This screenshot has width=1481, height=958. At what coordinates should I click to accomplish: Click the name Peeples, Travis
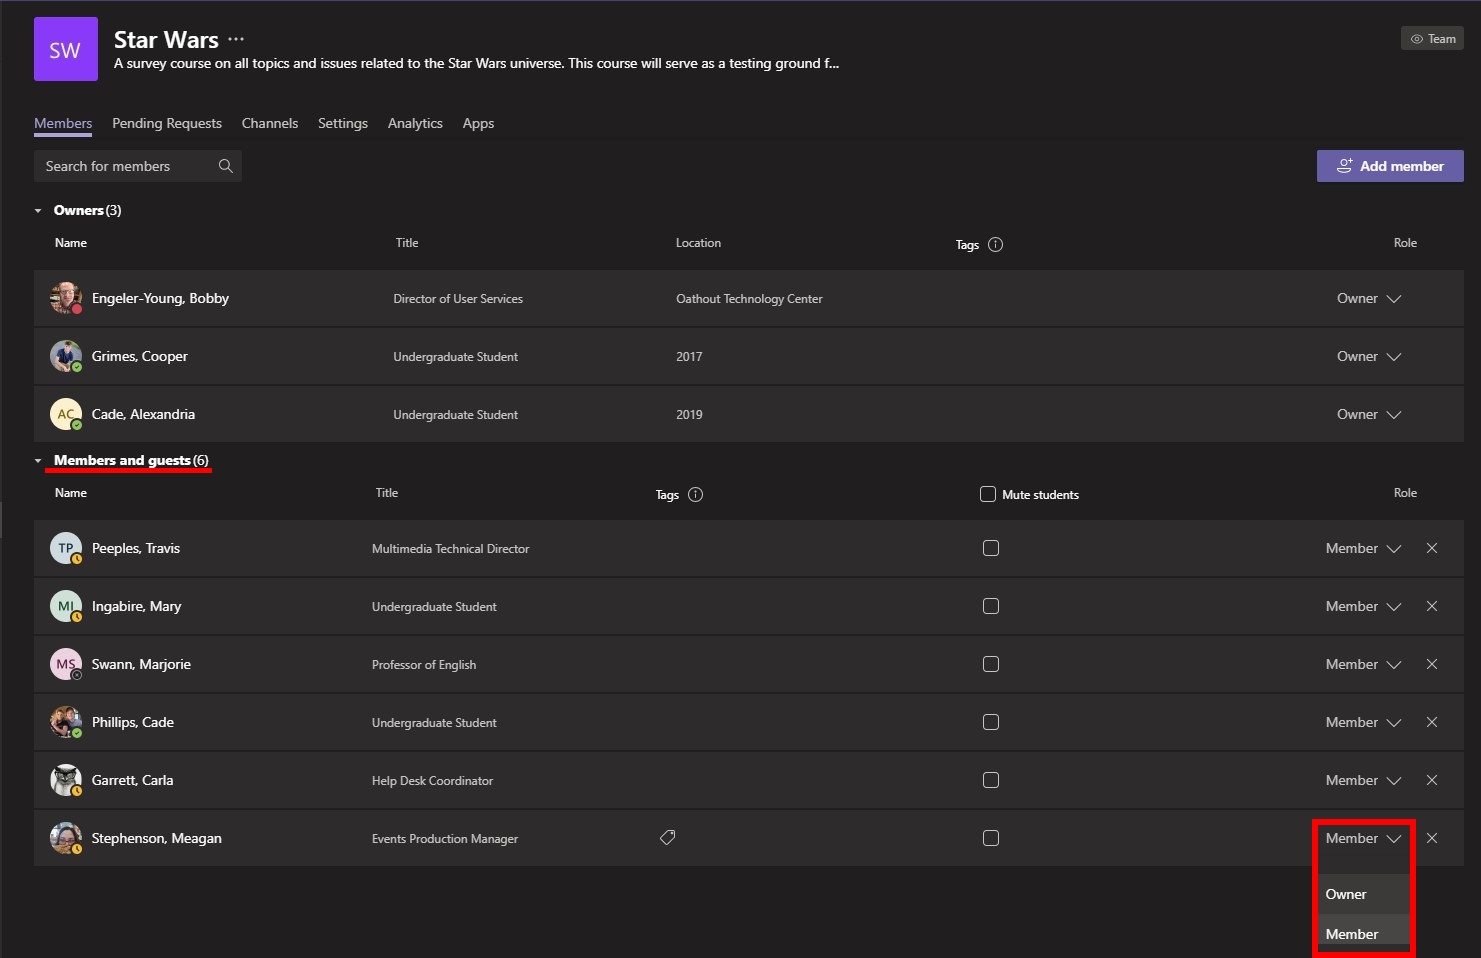click(136, 548)
